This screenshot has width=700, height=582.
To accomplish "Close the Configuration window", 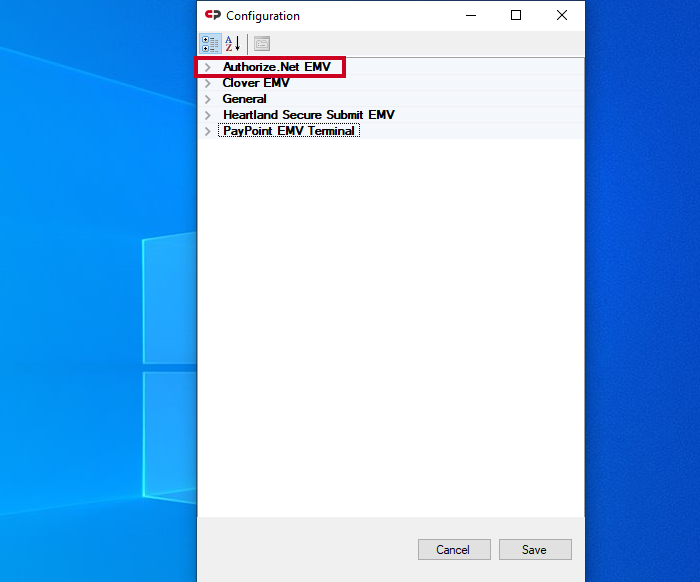I will pyautogui.click(x=562, y=15).
